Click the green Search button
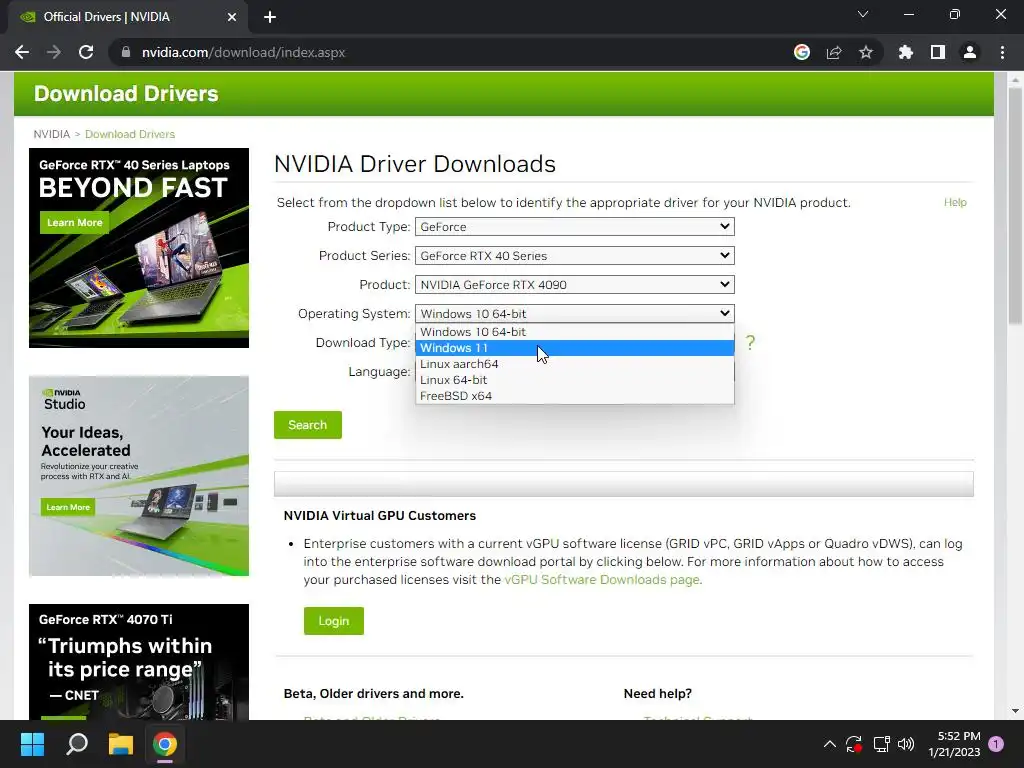1024x768 pixels. click(x=308, y=425)
